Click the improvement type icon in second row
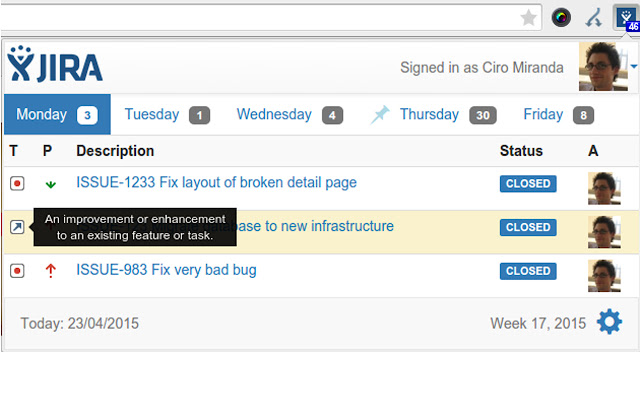Image resolution: width=640 pixels, height=400 pixels. tap(17, 227)
